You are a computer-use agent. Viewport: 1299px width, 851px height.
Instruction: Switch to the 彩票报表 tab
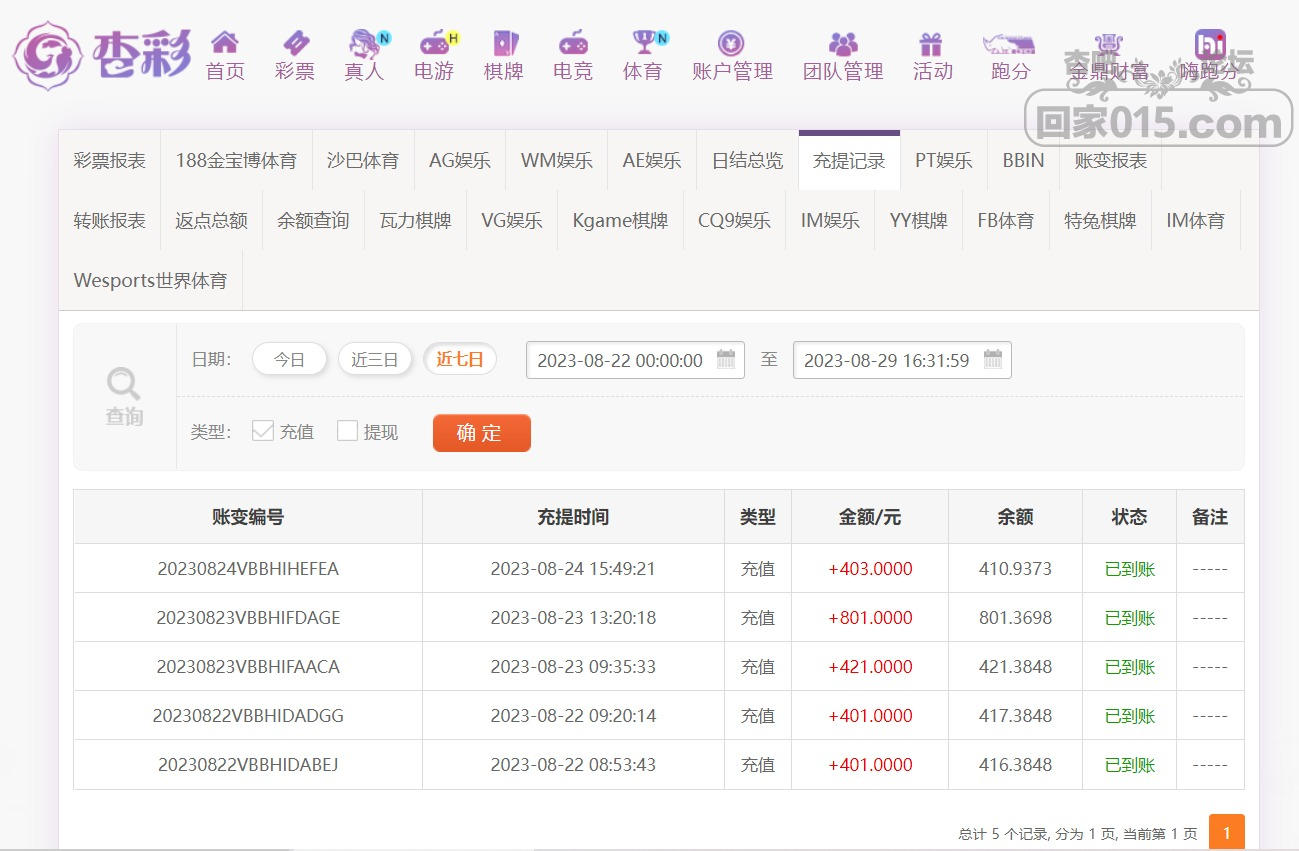tap(110, 161)
